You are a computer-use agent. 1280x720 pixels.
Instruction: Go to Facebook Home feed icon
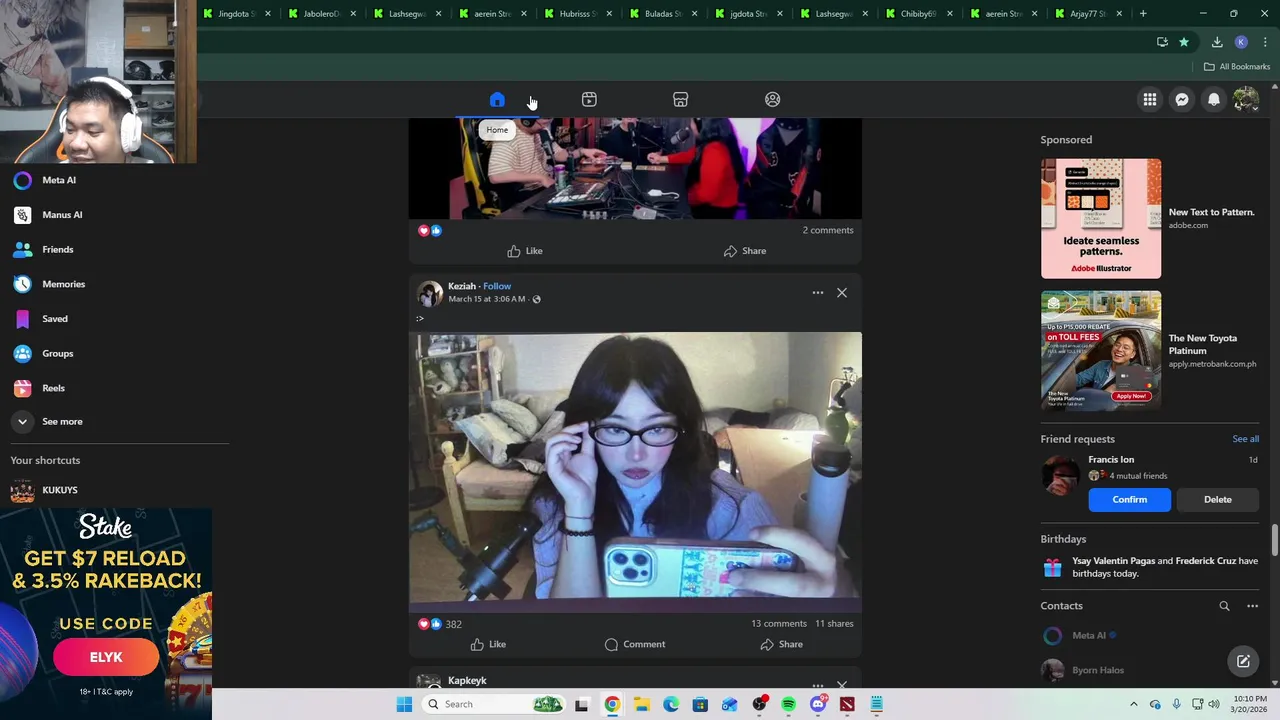pyautogui.click(x=497, y=100)
